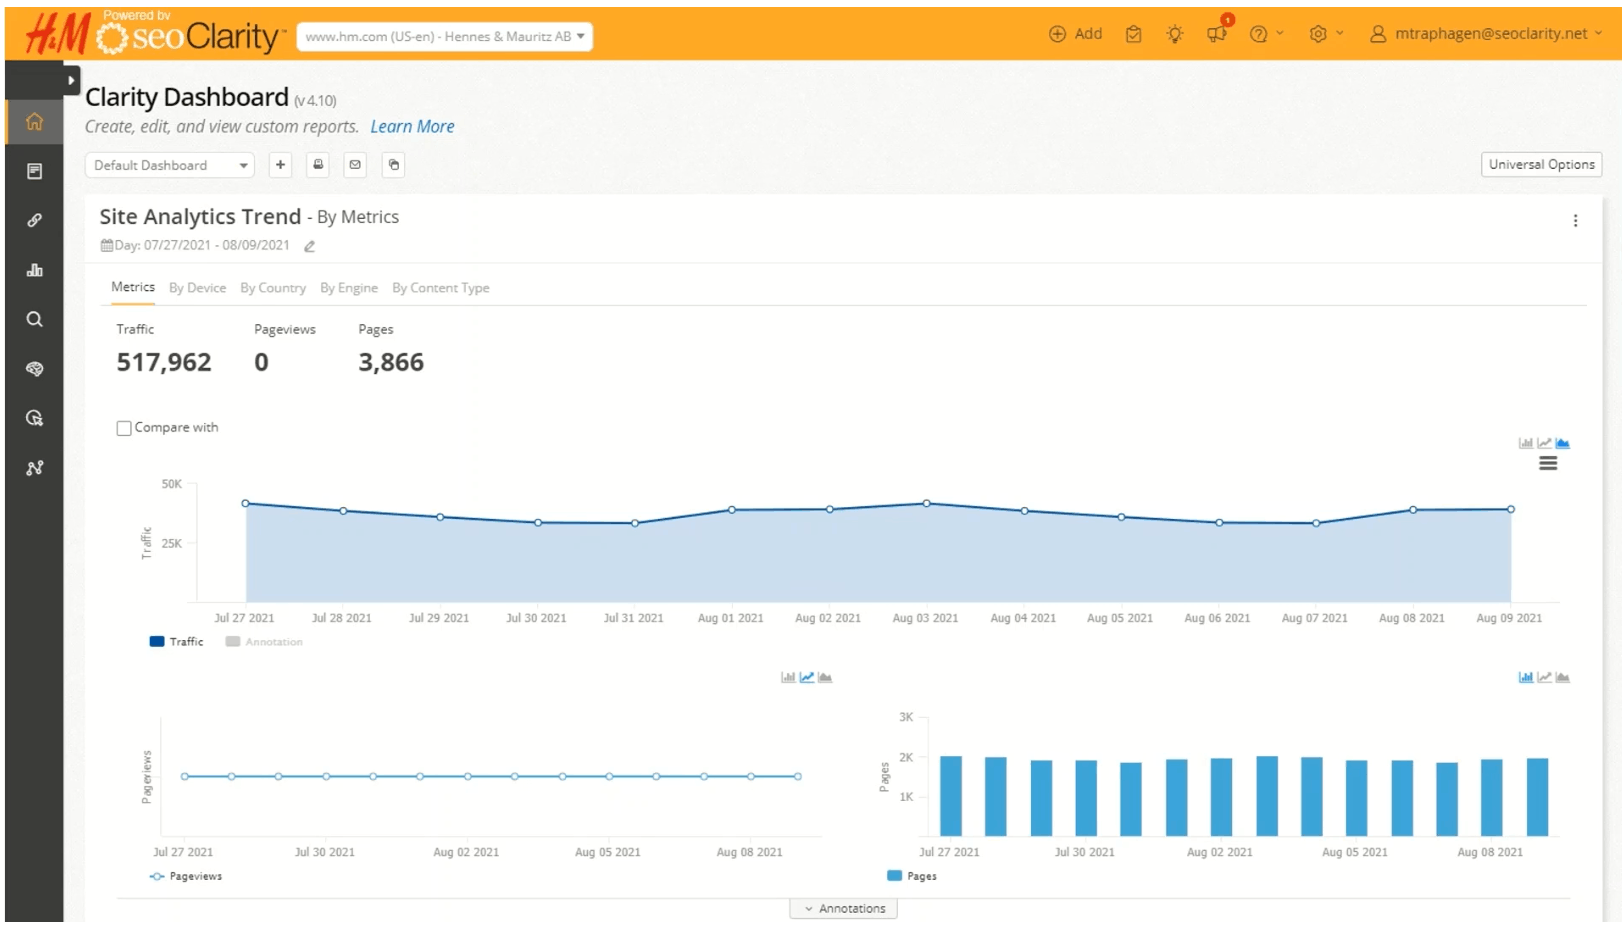This screenshot has height=927, width=1622.
Task: Switch to the By Device tab
Action: pos(197,287)
